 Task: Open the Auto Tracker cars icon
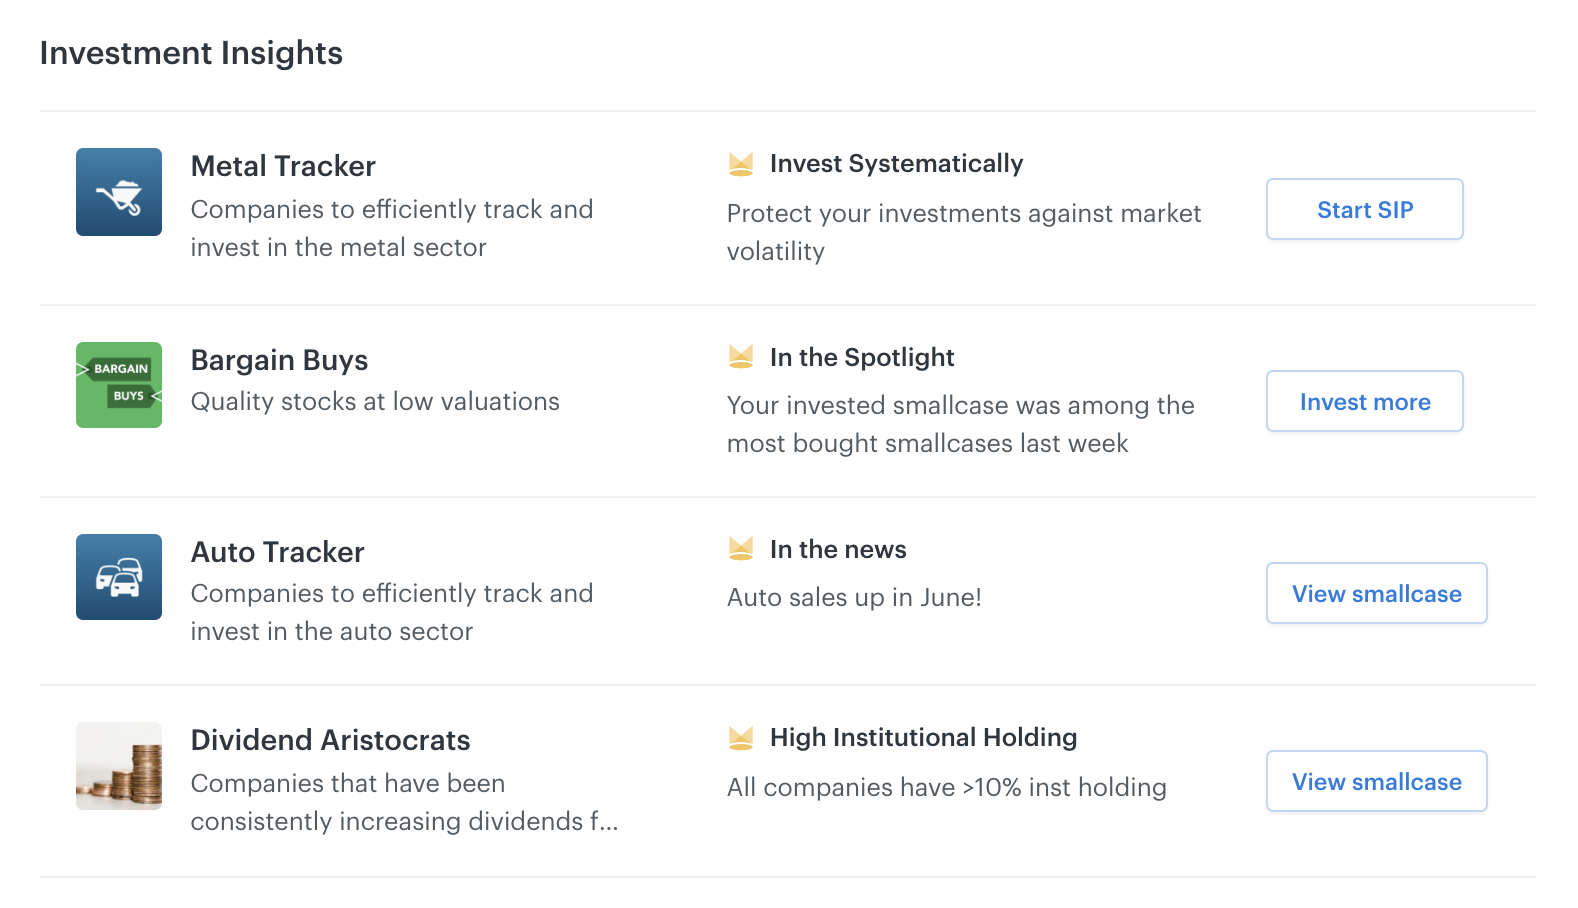pos(119,577)
